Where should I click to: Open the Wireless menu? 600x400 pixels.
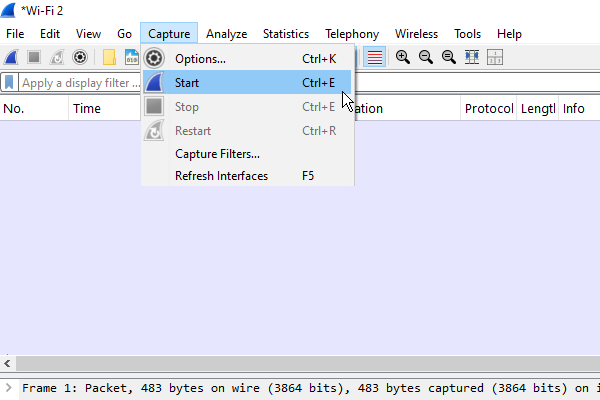tap(416, 34)
